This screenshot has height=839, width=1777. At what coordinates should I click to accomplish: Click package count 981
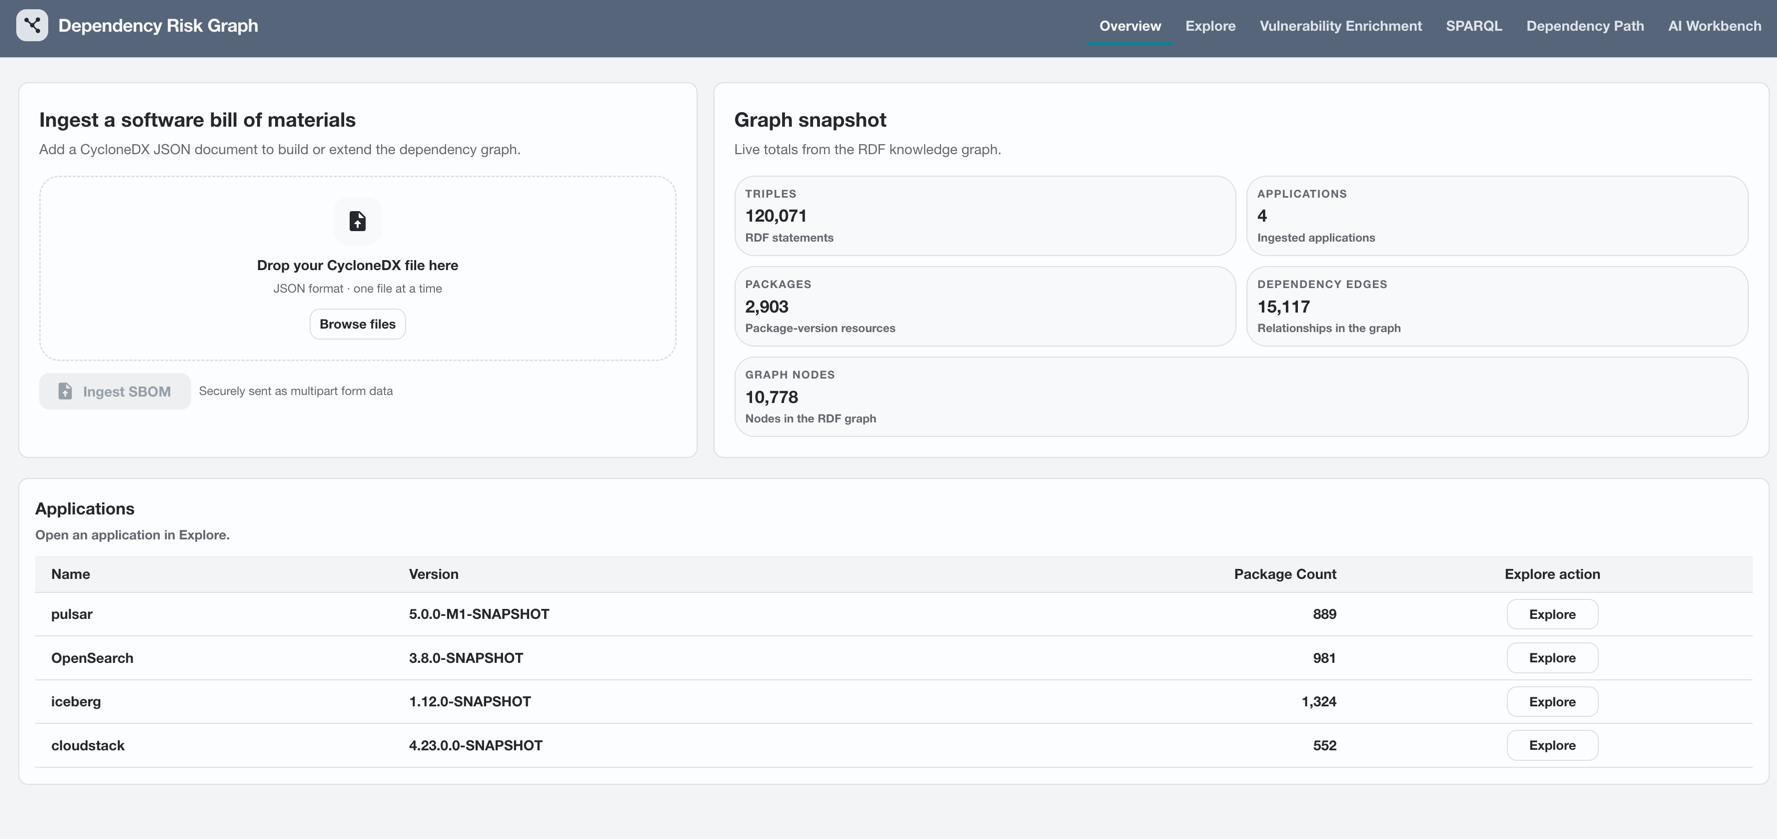pyautogui.click(x=1325, y=658)
